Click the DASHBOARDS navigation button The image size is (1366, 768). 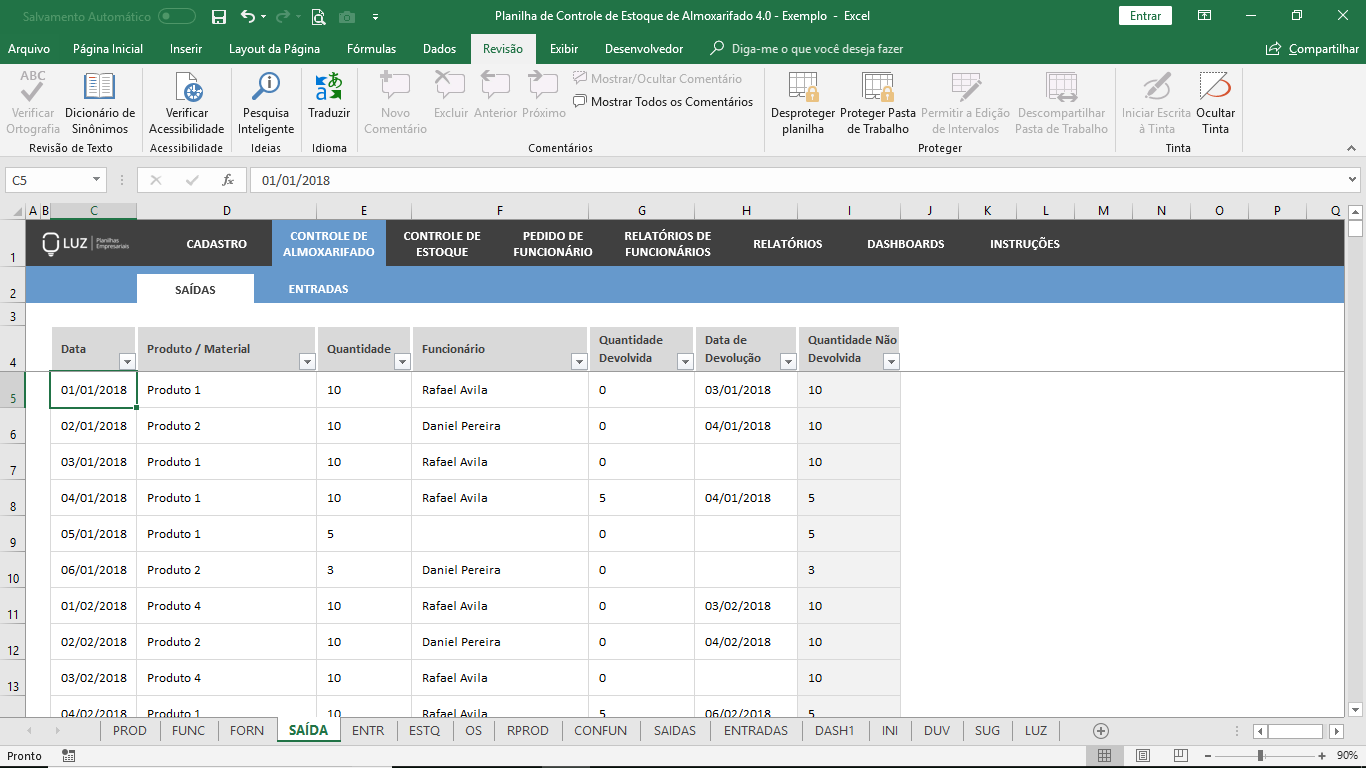click(905, 244)
